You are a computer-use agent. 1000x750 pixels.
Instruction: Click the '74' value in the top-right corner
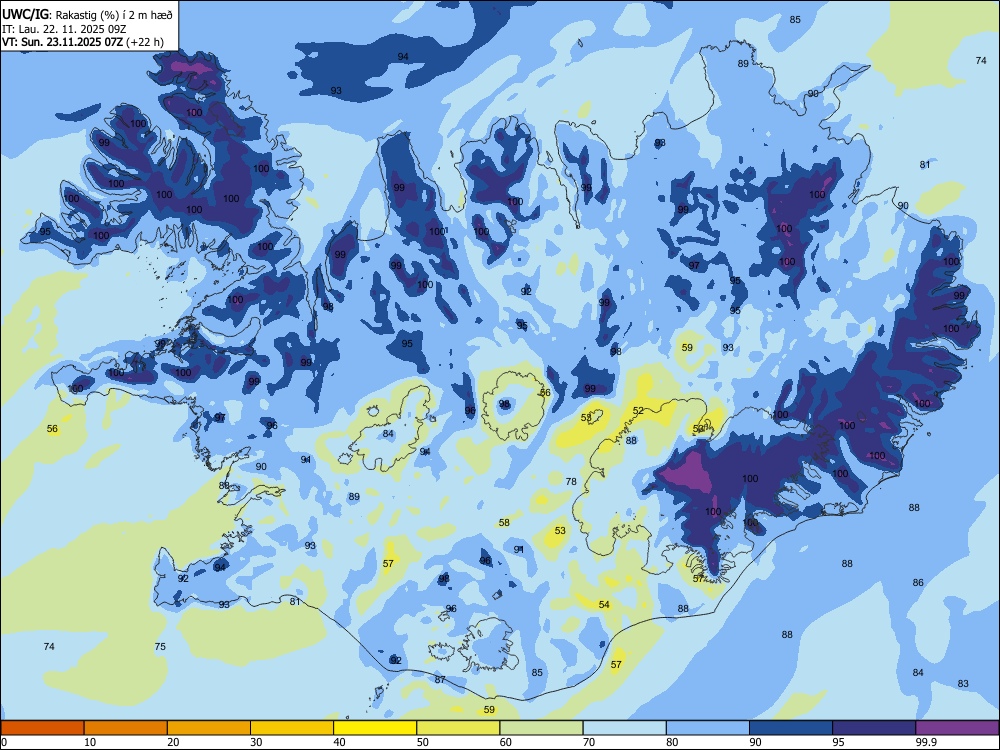pyautogui.click(x=981, y=60)
